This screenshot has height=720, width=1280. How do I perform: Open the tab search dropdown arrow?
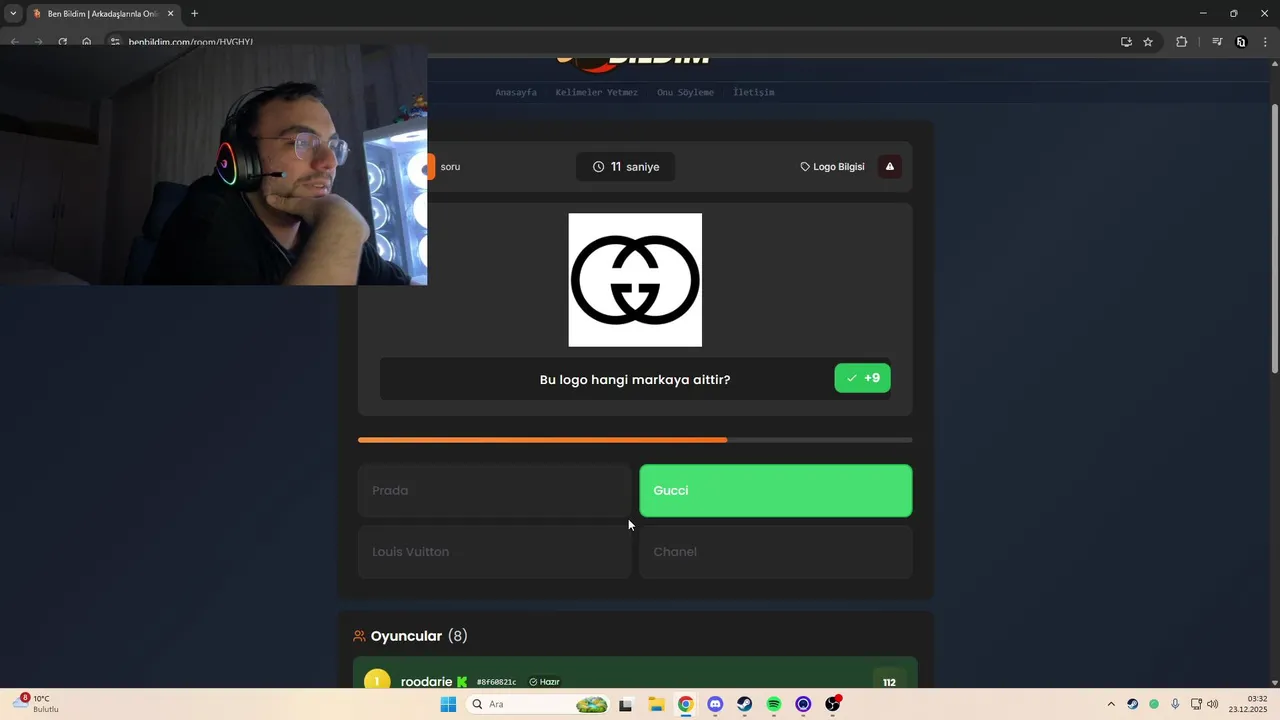tap(13, 14)
